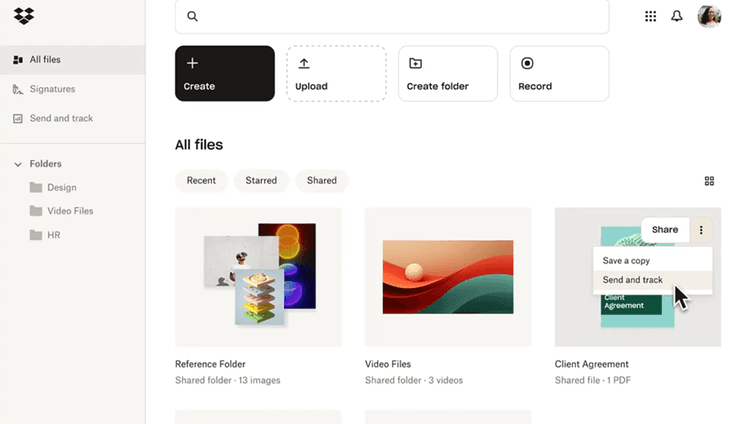Open the Design folder in sidebar

coord(61,187)
